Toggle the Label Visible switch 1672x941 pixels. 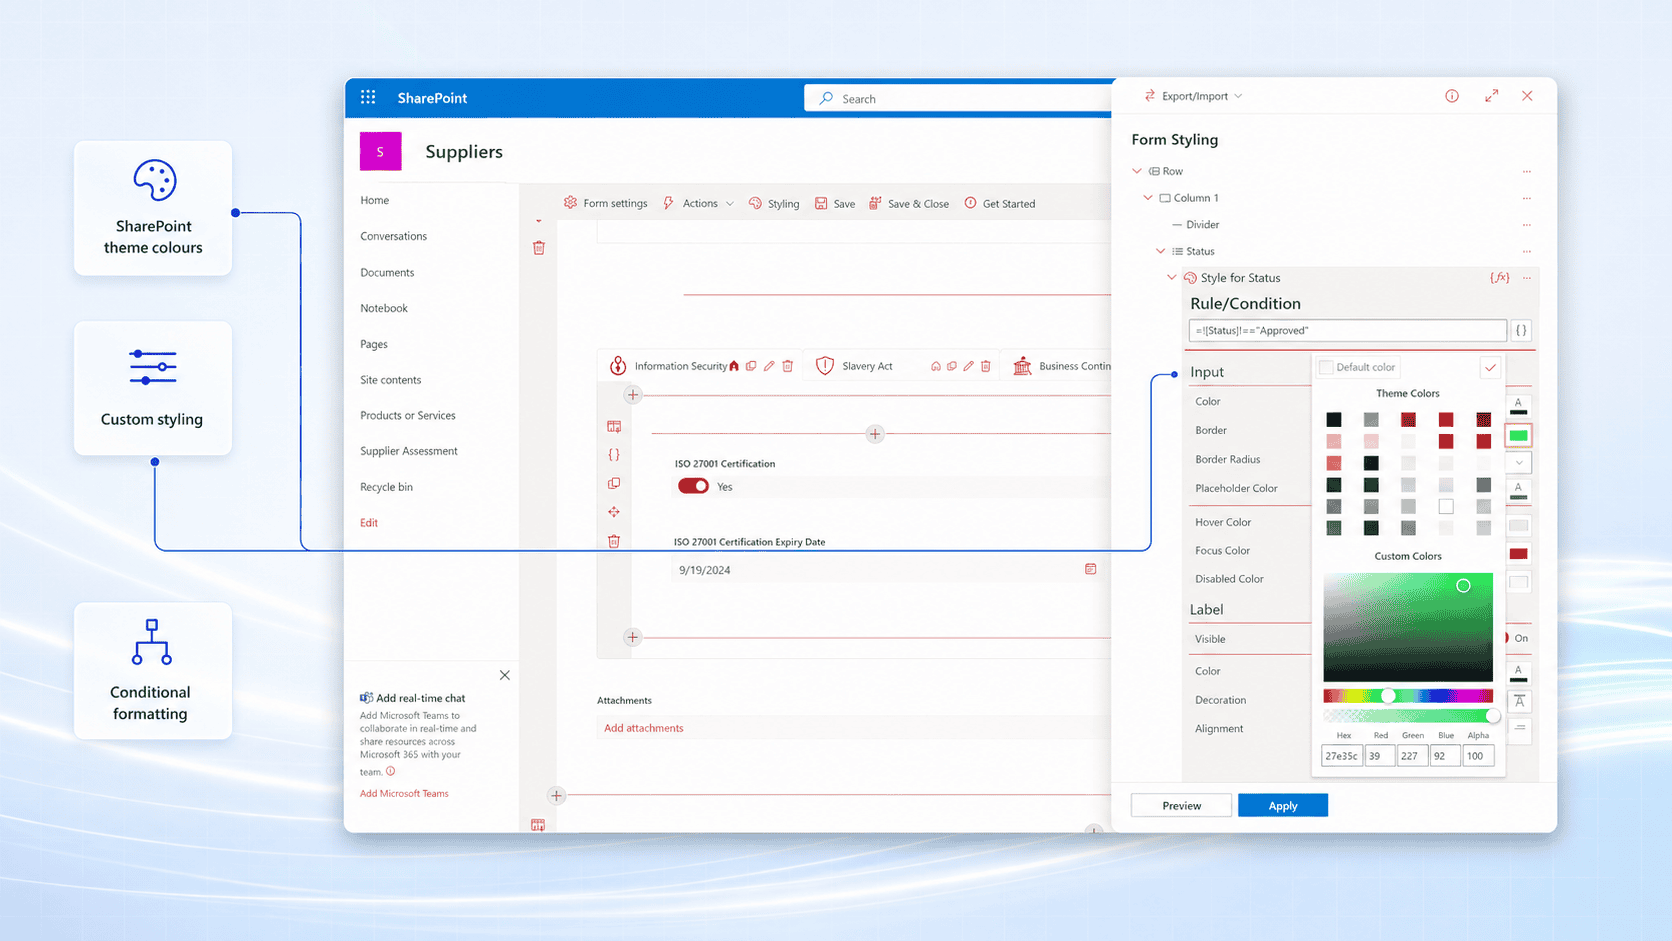[x=1506, y=638]
